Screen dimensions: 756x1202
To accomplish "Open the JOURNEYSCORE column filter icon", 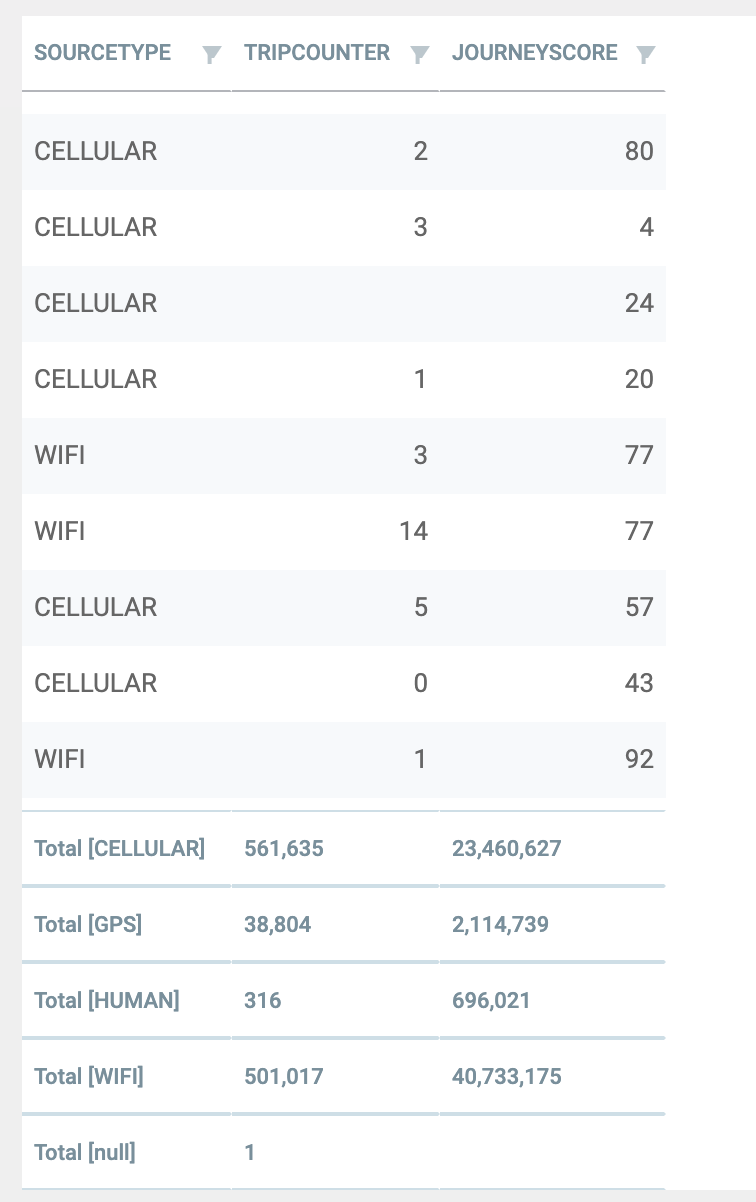I will 646,55.
